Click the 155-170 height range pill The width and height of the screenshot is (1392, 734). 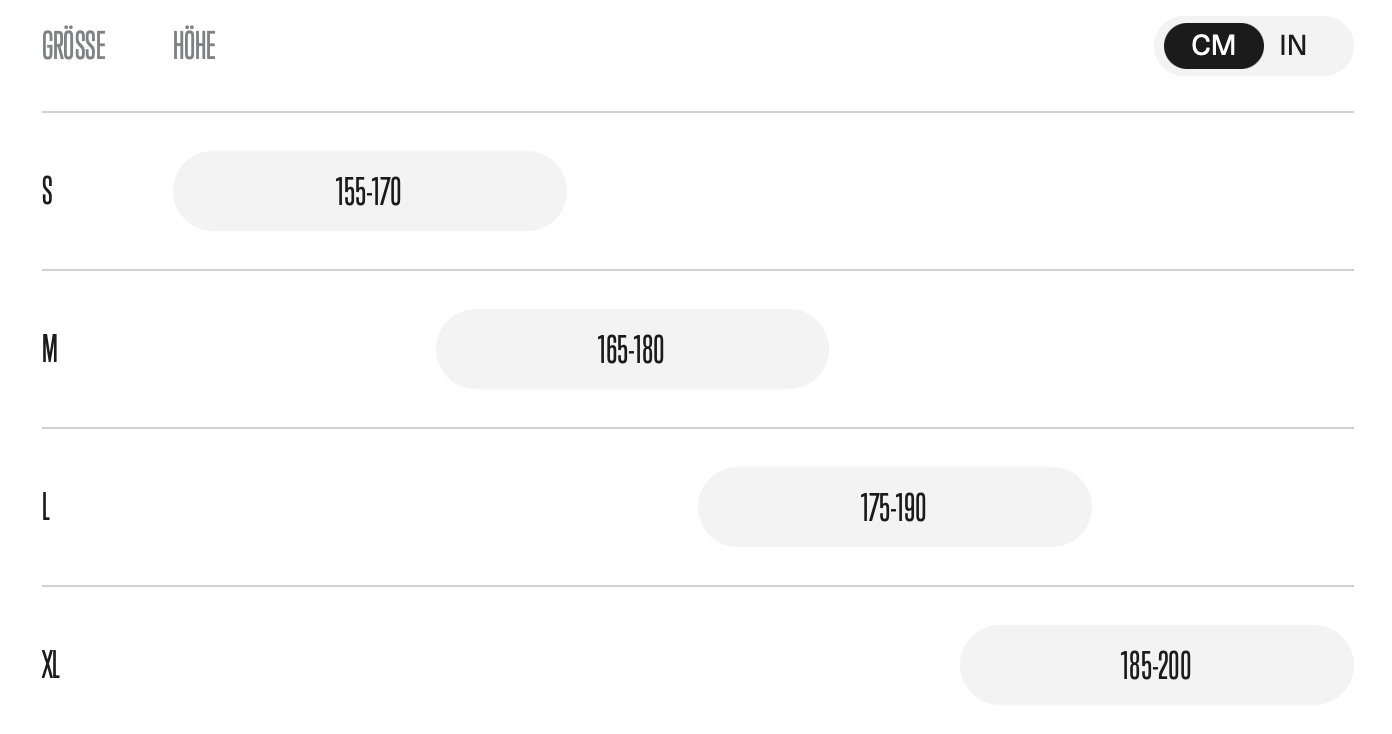coord(370,191)
